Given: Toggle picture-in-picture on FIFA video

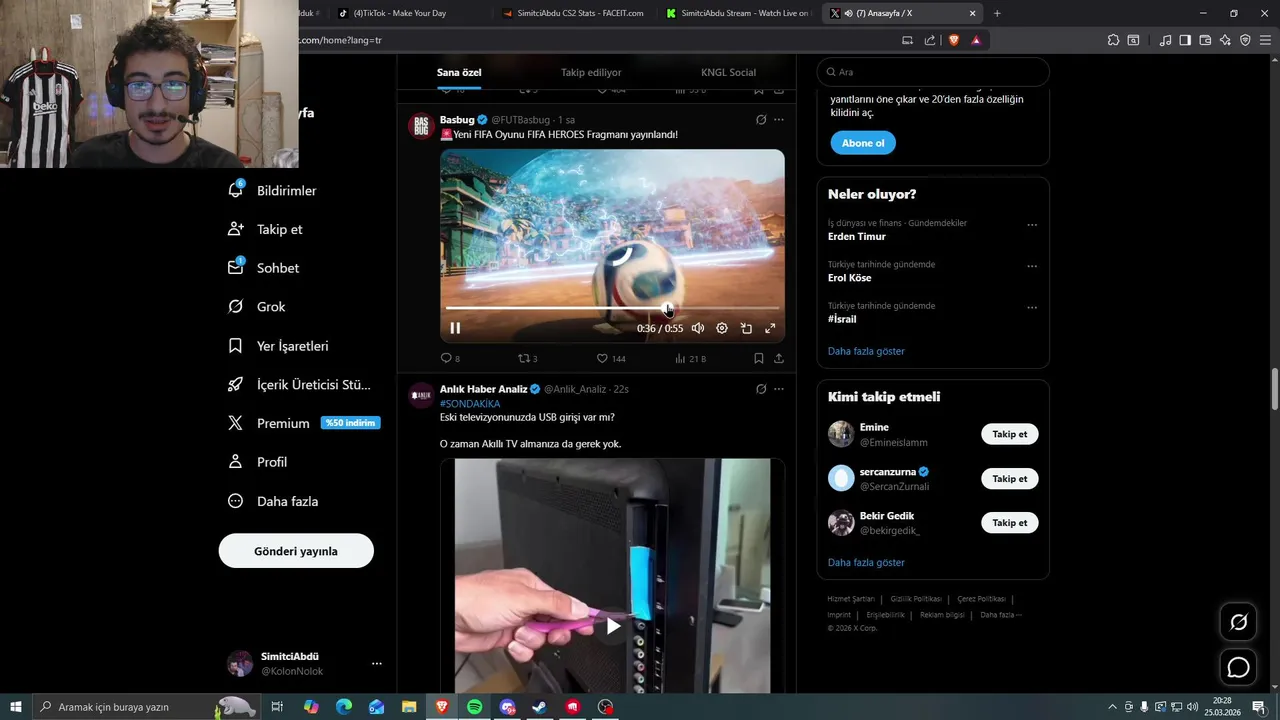Looking at the screenshot, I should [x=746, y=328].
